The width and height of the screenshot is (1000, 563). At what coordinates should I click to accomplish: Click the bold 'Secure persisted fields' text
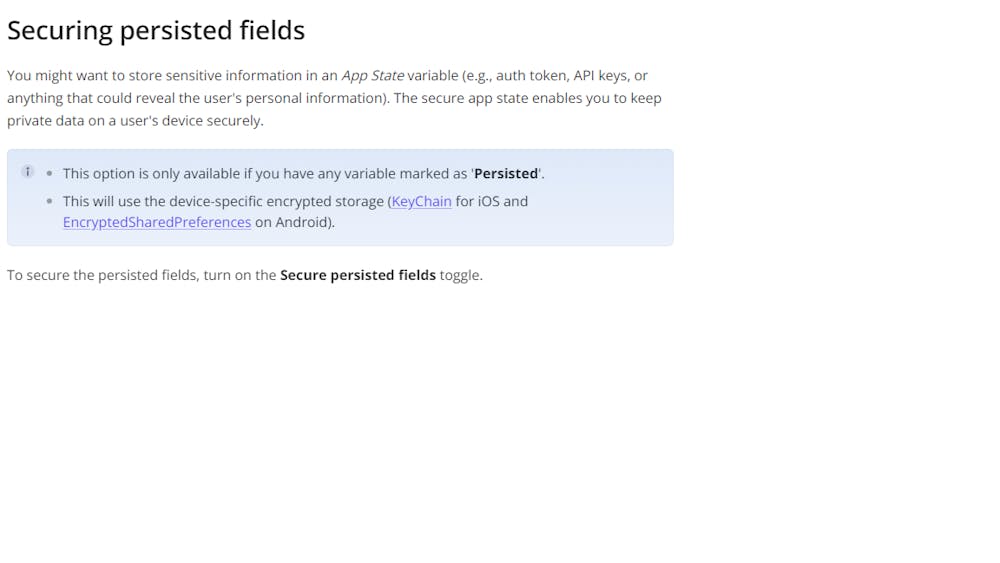pos(358,275)
